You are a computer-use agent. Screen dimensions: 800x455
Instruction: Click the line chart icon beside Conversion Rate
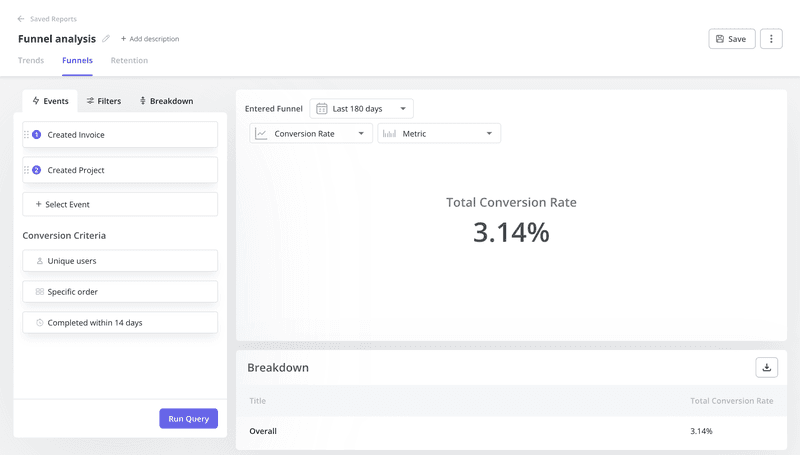coord(261,133)
